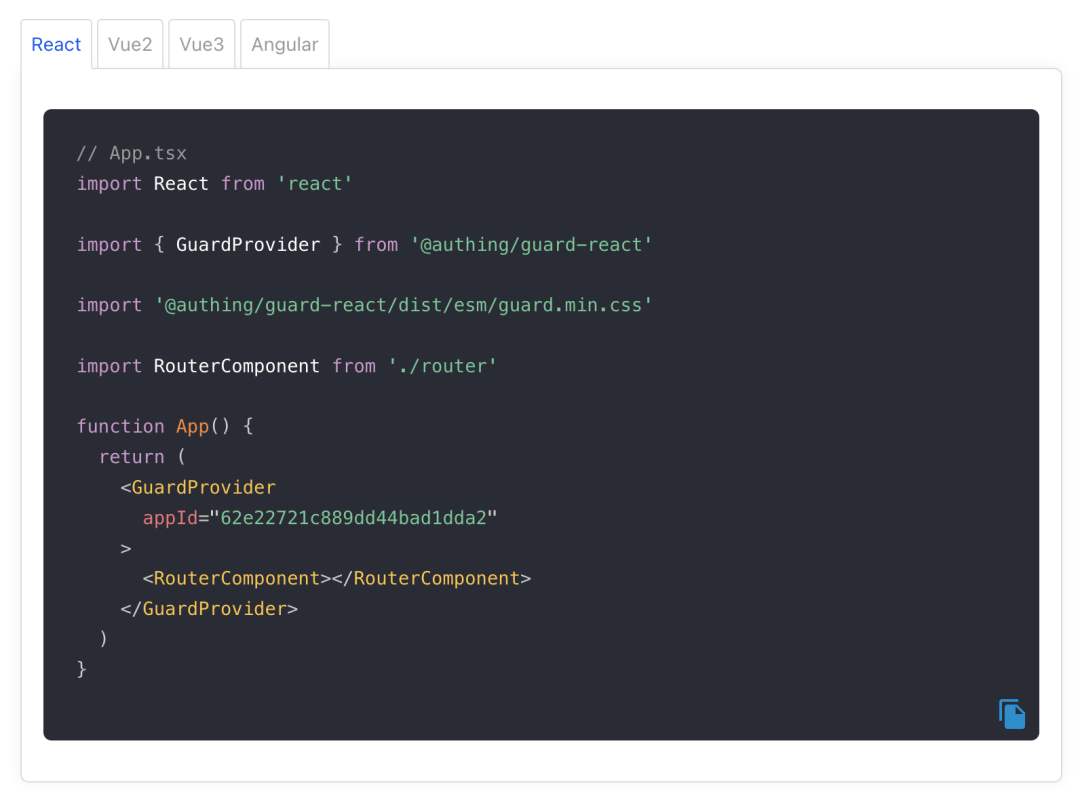Viewport: 1080px width, 792px height.
Task: Click the 'react' import string
Action: click(x=315, y=184)
